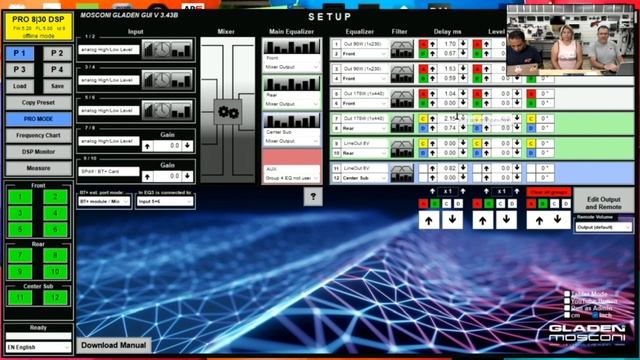
Task: Open the Frequency Chart view
Action: click(38, 135)
